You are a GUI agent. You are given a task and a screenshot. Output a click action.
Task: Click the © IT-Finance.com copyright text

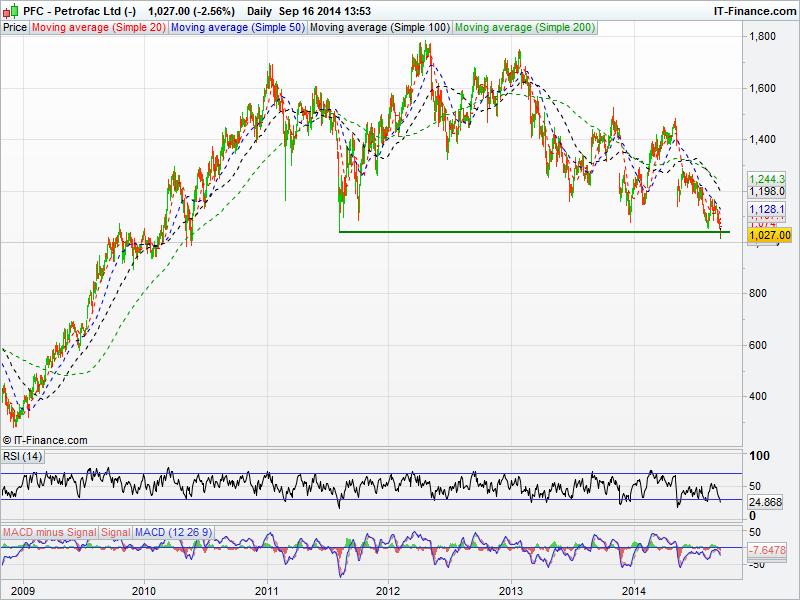click(45, 440)
